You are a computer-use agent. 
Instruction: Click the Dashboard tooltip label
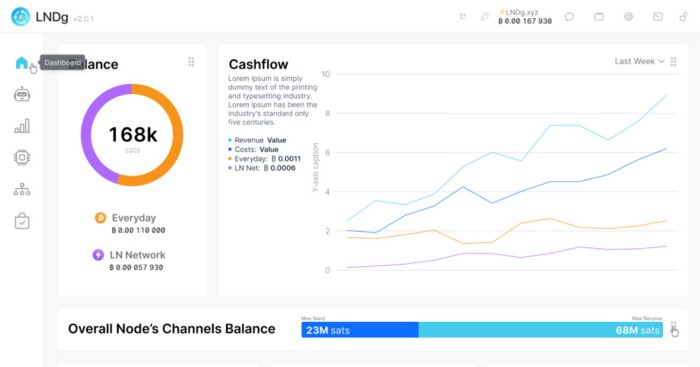(62, 63)
